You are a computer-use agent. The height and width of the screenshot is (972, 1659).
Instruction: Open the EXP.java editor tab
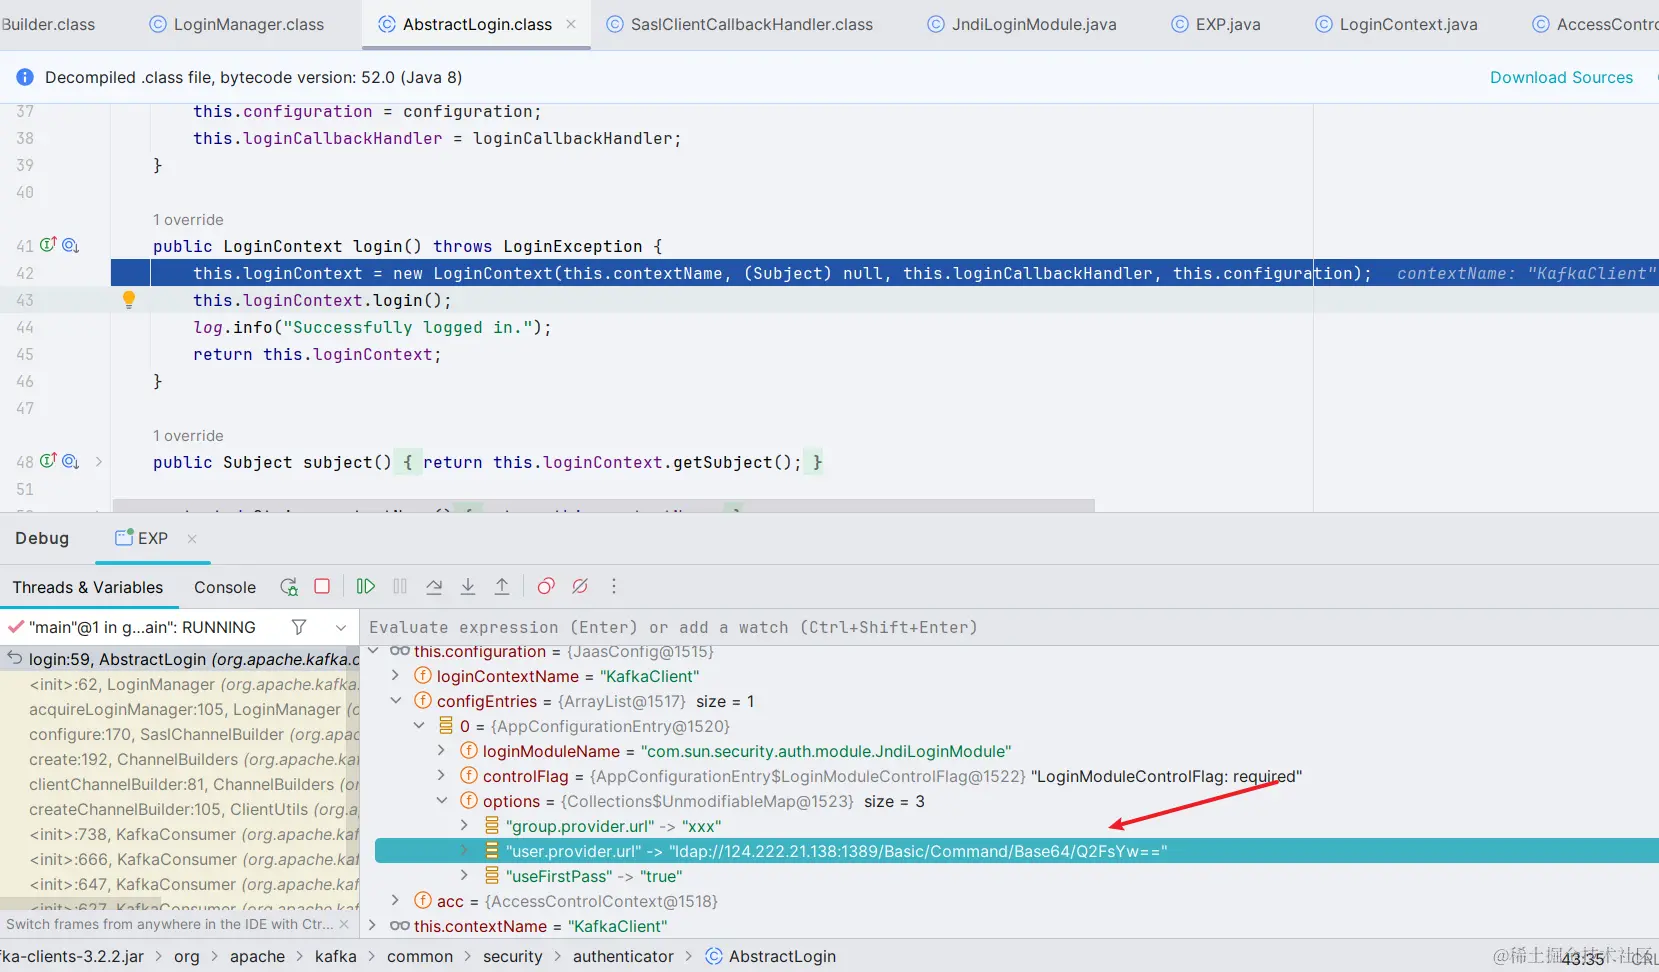(1216, 24)
